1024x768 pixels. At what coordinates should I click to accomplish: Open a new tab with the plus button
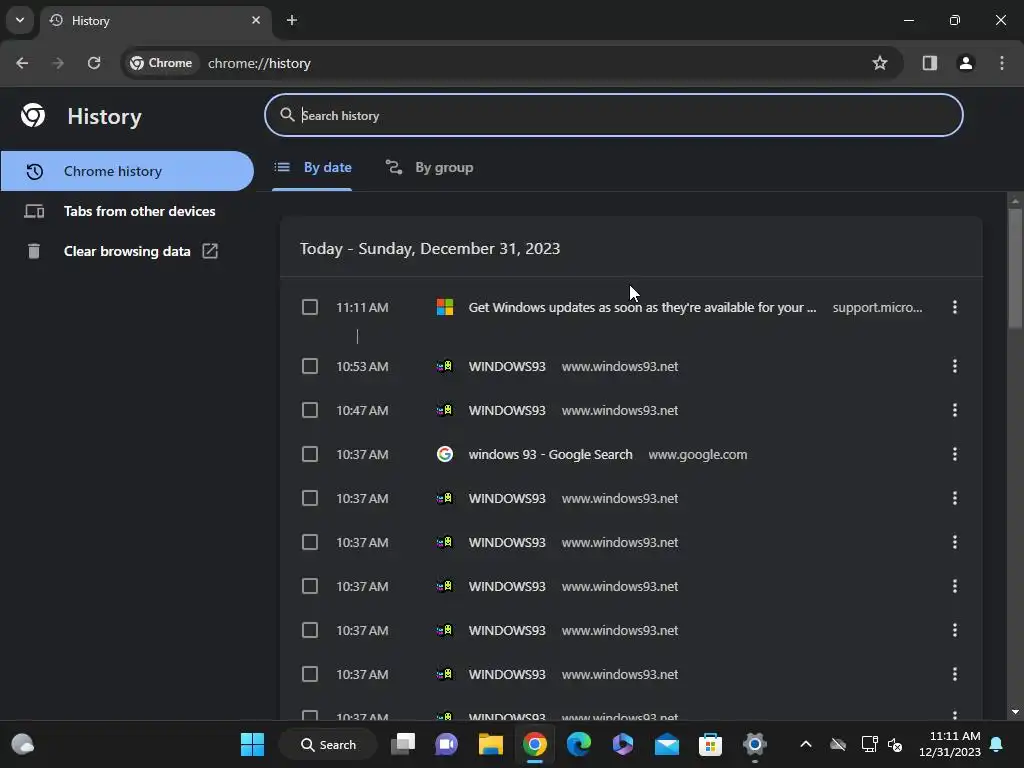[x=292, y=20]
